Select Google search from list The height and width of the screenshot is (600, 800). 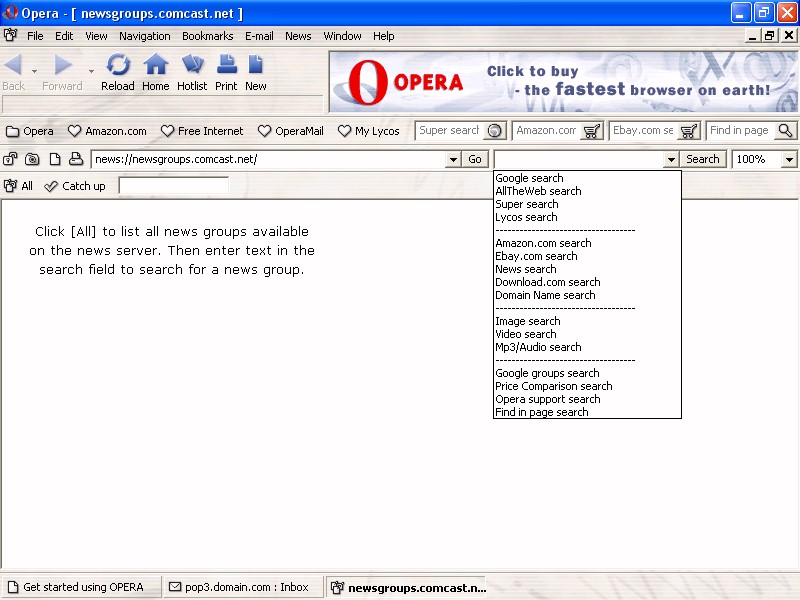tap(587, 178)
